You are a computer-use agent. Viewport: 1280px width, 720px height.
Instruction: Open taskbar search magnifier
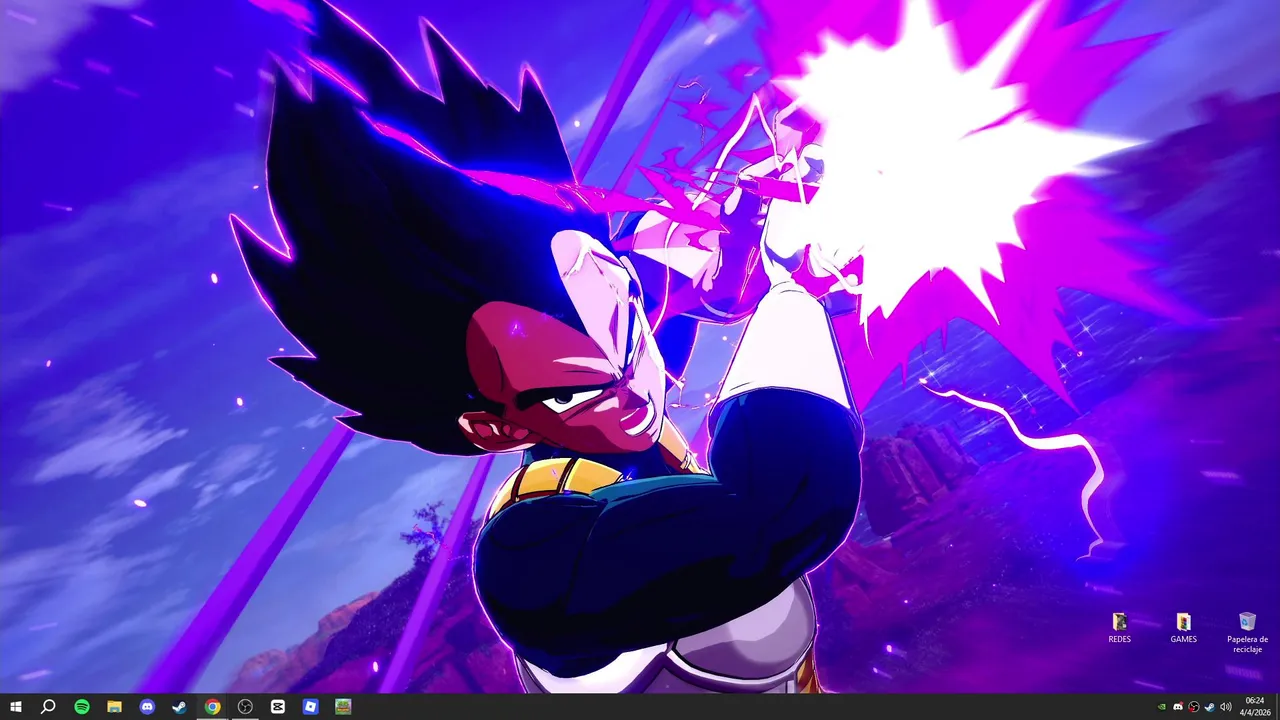coord(48,706)
